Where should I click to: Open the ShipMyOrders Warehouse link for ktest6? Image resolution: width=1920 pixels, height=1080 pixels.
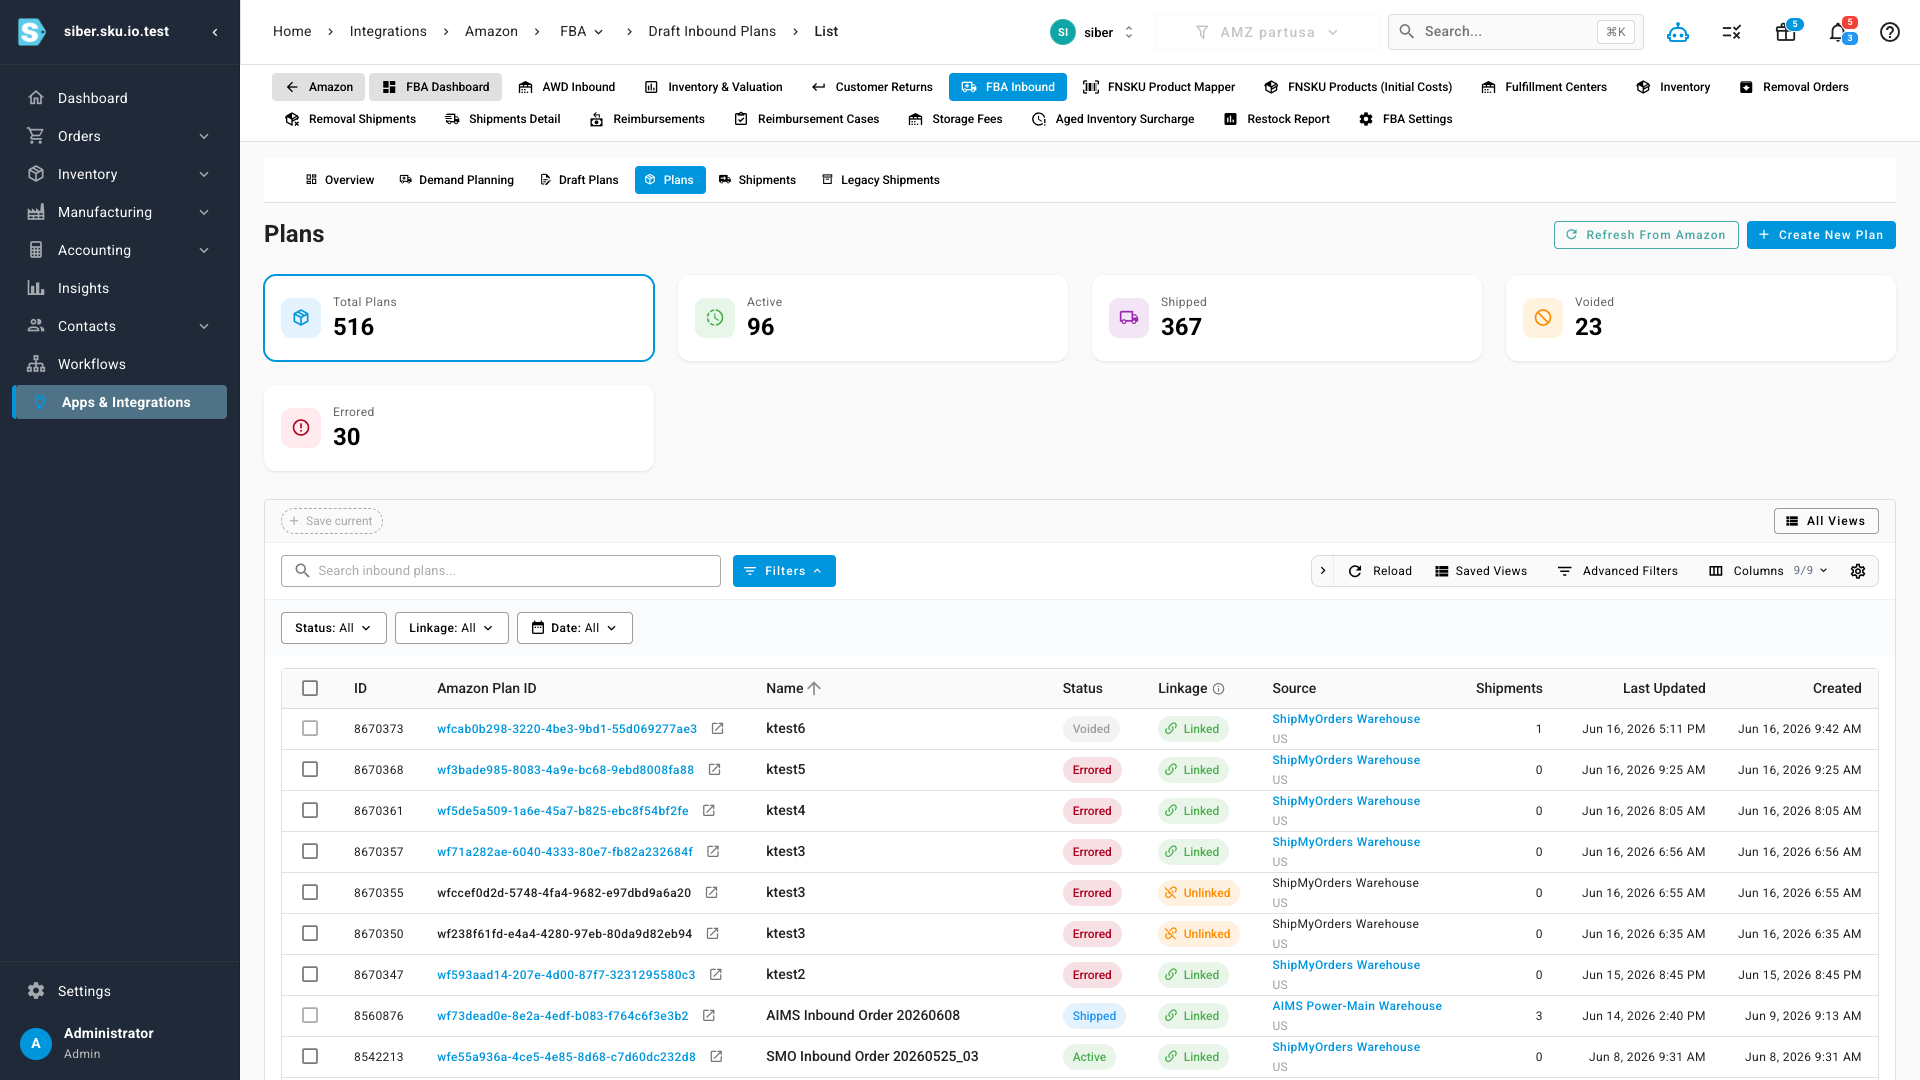click(x=1346, y=719)
